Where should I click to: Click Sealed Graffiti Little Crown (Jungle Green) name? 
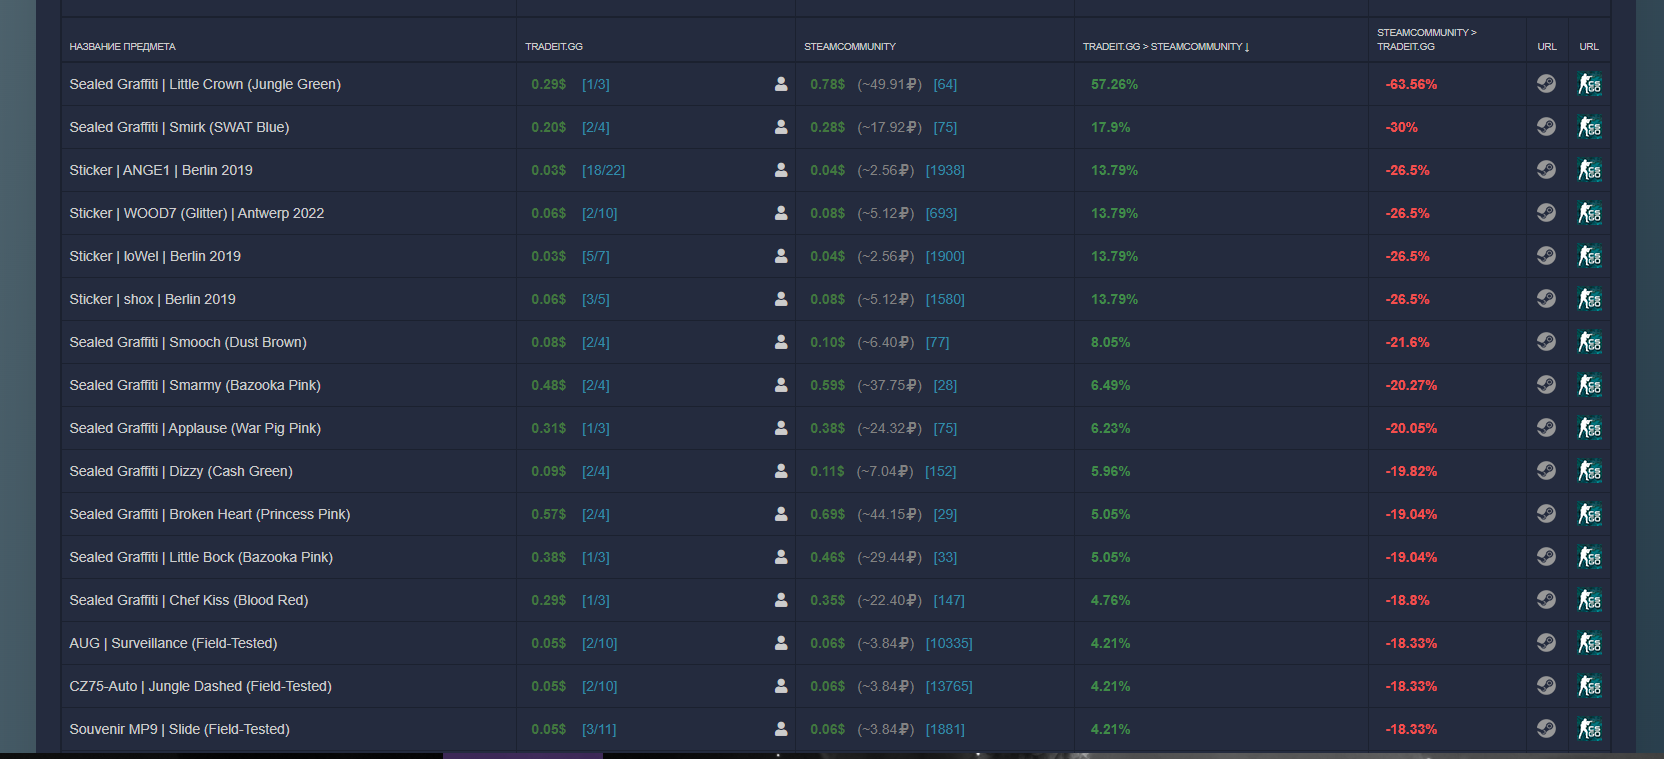pyautogui.click(x=205, y=84)
